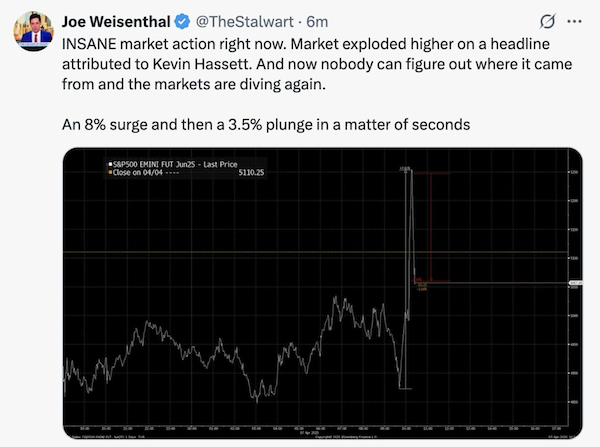
Task: Open the @TheStalwart handle link
Action: 245,22
